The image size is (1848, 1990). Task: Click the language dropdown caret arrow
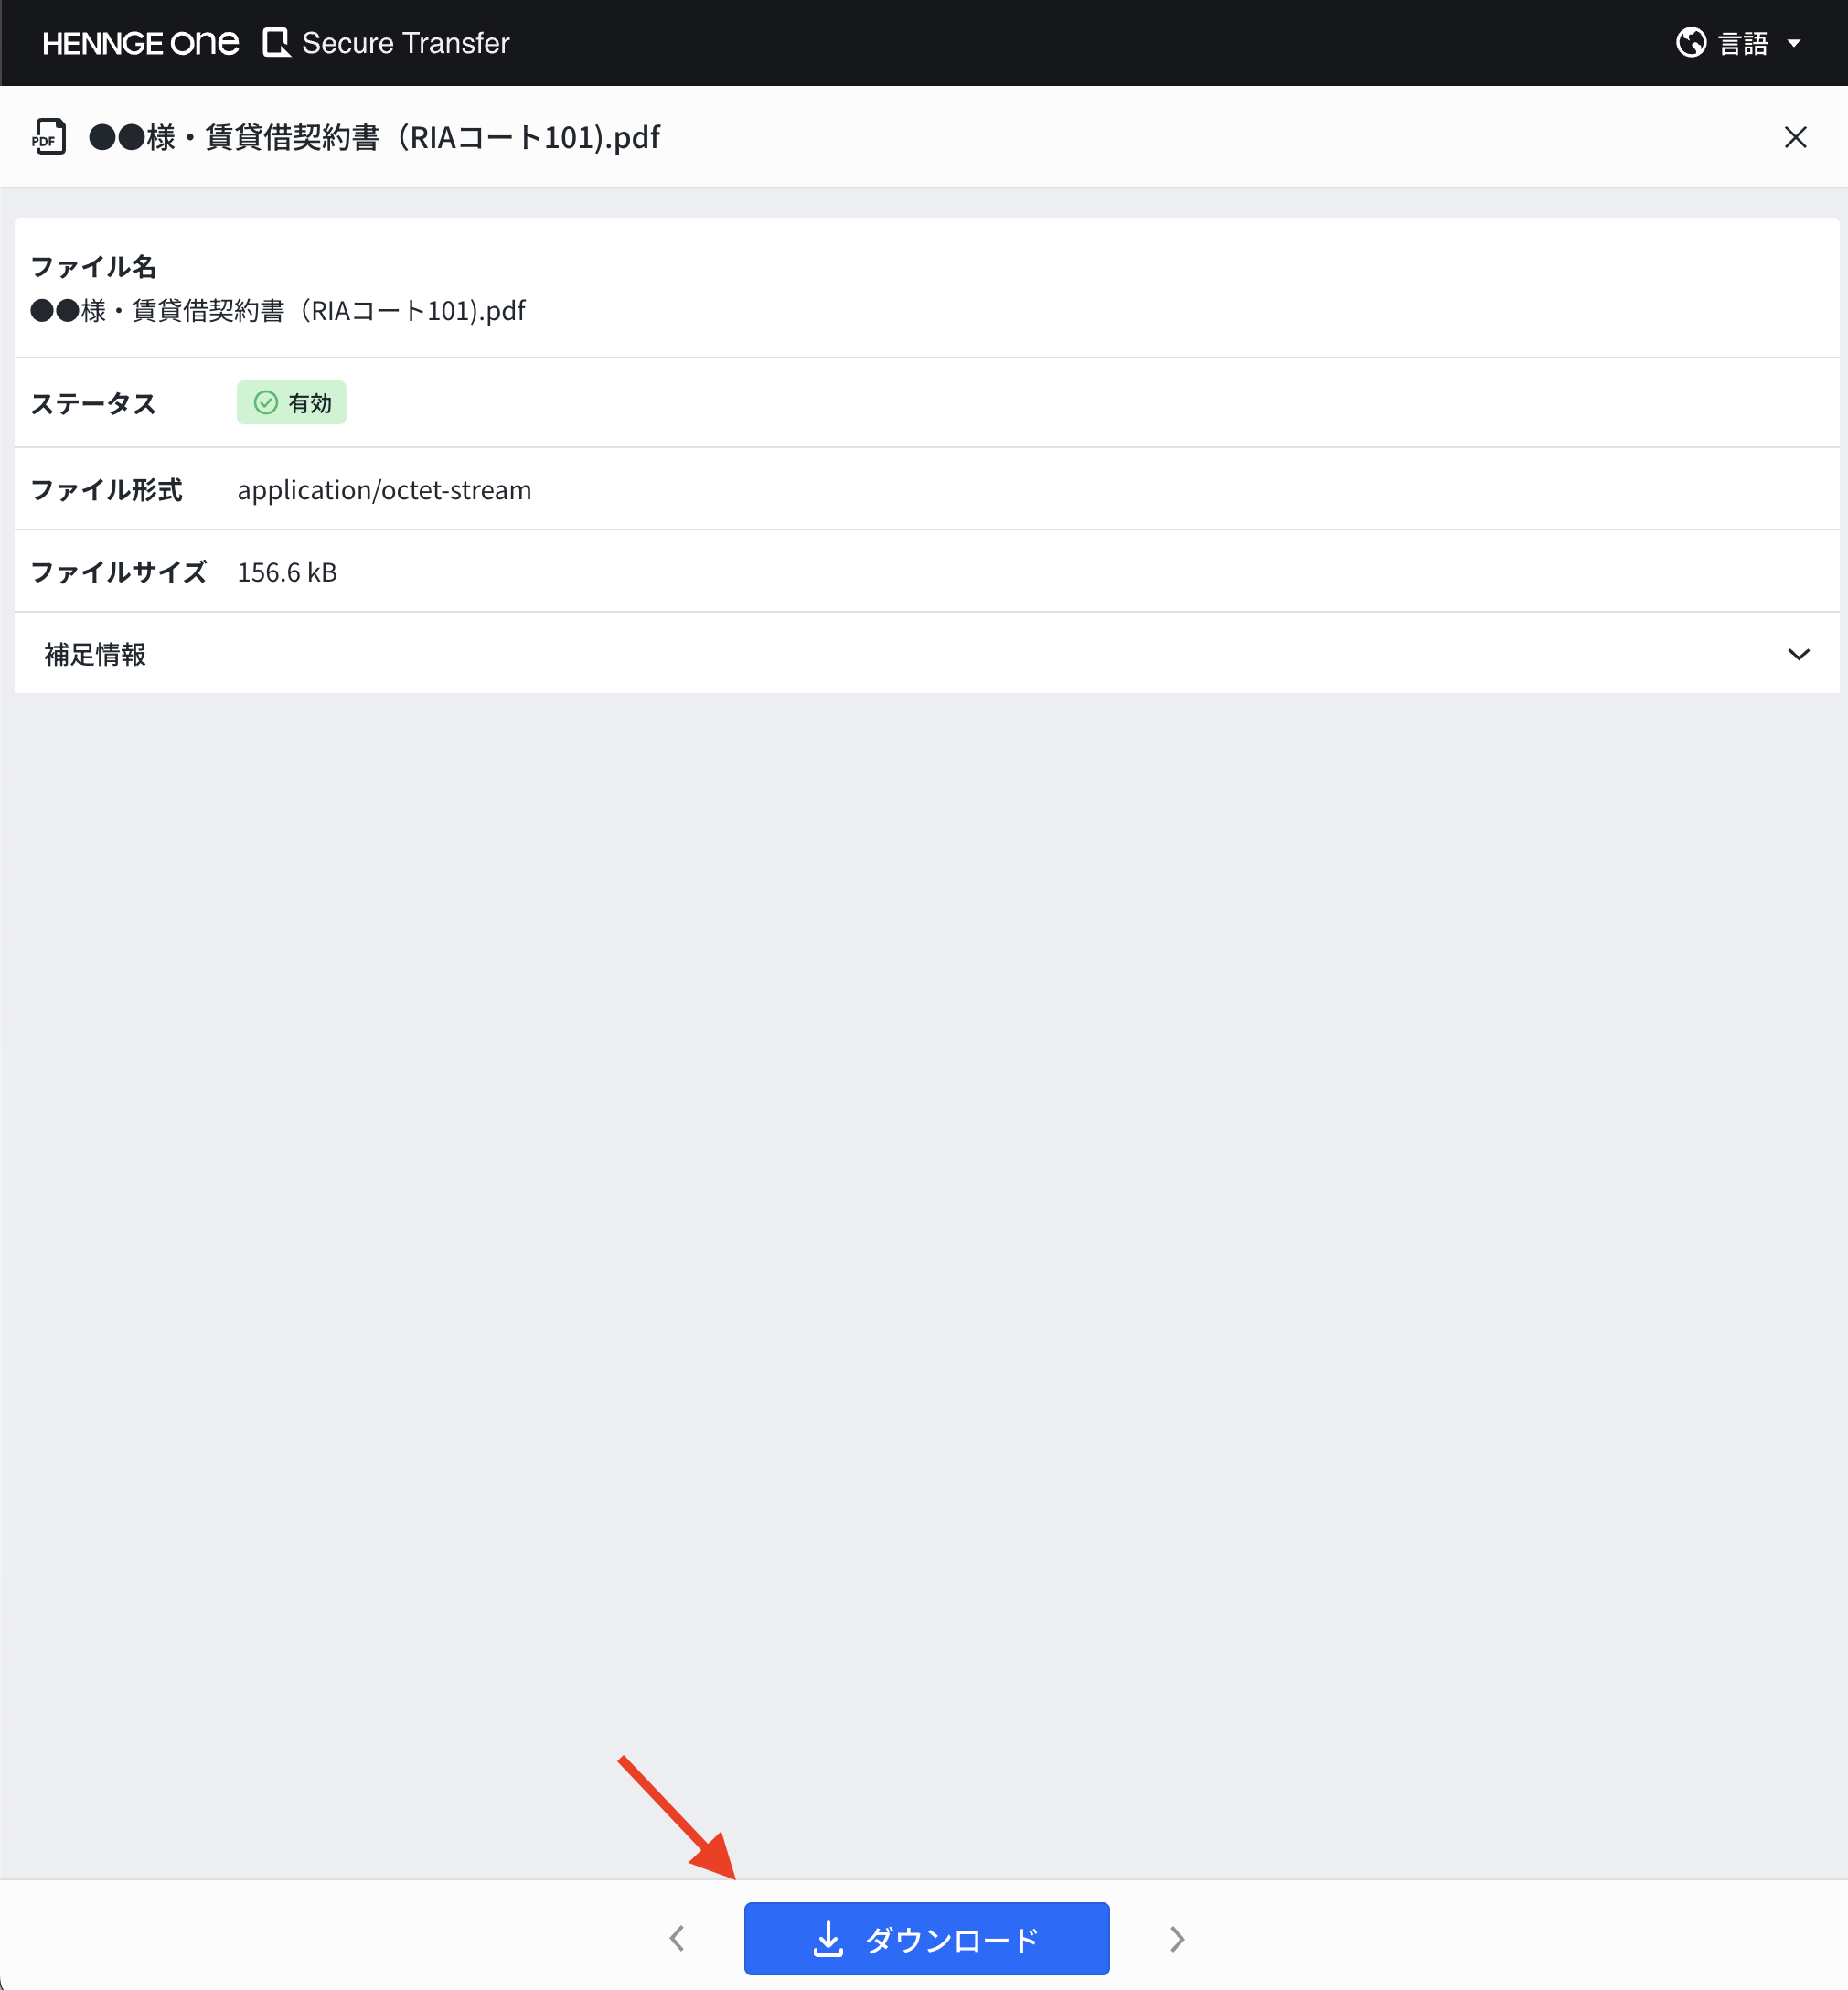click(x=1794, y=43)
